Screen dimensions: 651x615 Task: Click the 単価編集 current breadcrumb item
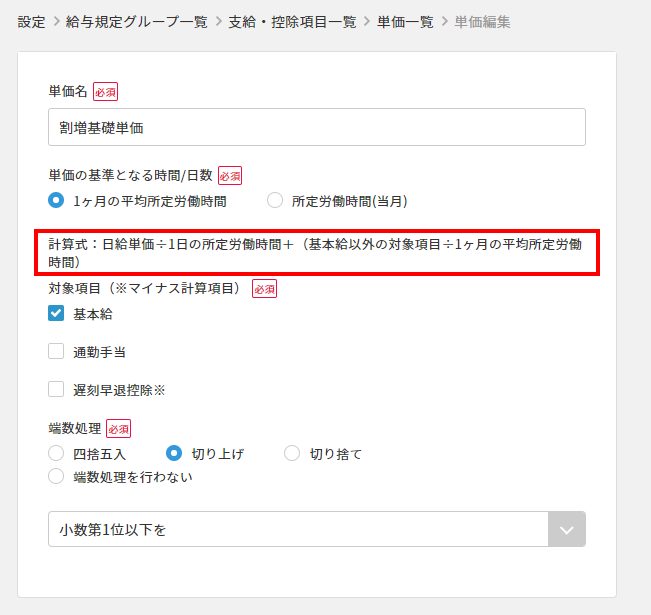pyautogui.click(x=482, y=21)
